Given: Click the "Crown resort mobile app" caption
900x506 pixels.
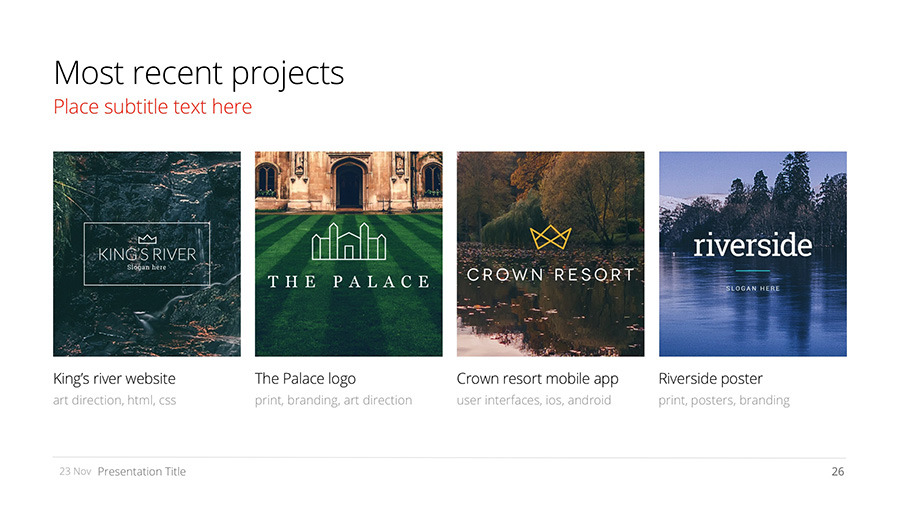Looking at the screenshot, I should [x=537, y=379].
